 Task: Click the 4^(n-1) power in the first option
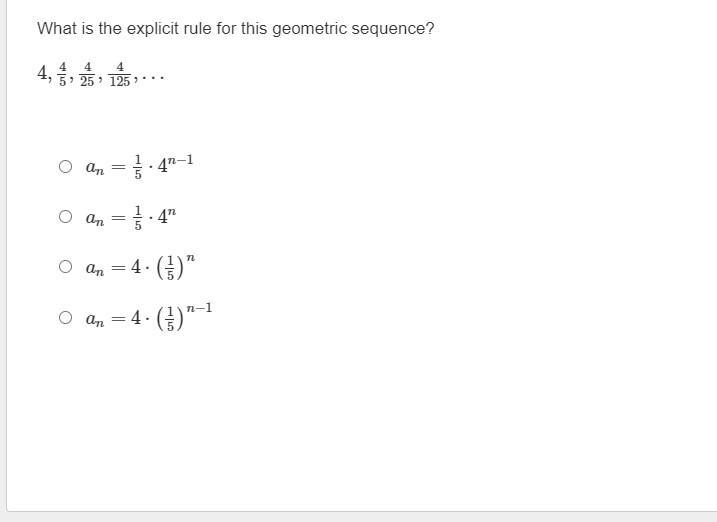pos(176,163)
